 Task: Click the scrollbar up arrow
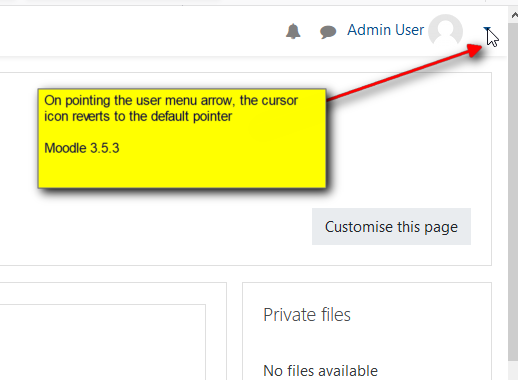click(x=514, y=15)
